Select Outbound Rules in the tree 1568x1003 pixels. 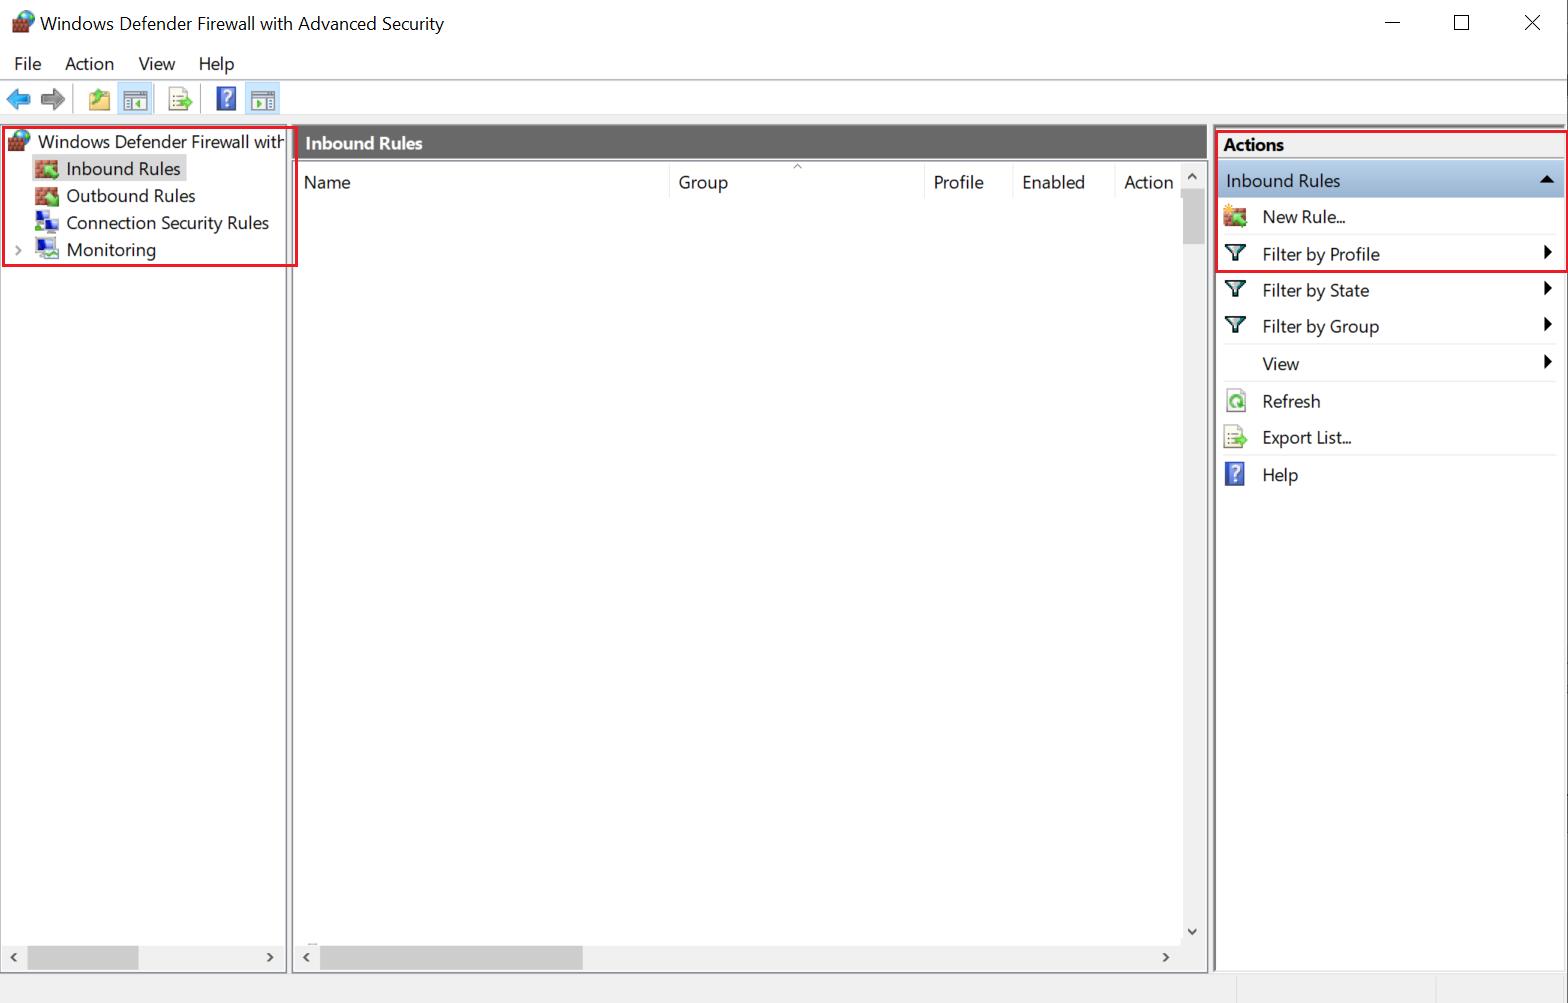(x=130, y=196)
